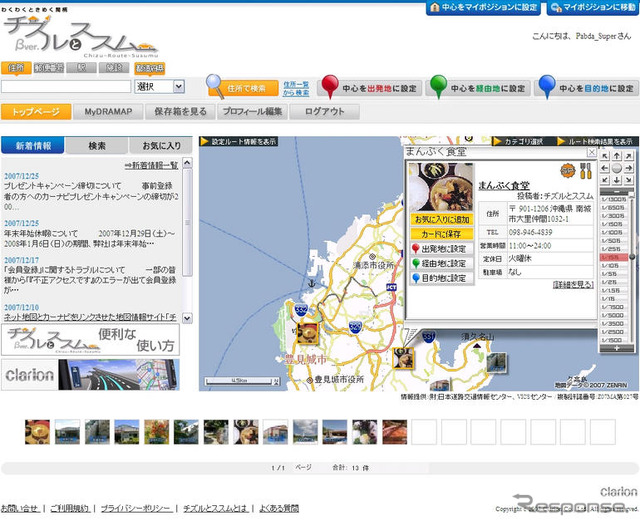Image resolution: width=640 pixels, height=526 pixels.
Task: Click the underlined まんぷく食堂 title link
Action: (504, 185)
